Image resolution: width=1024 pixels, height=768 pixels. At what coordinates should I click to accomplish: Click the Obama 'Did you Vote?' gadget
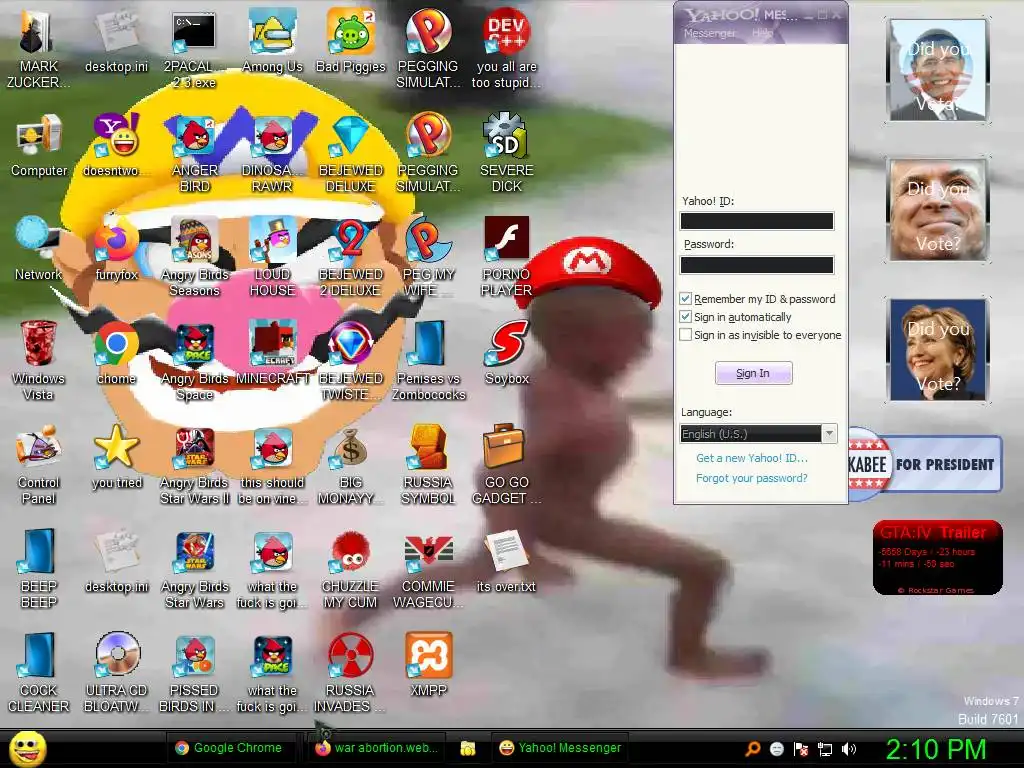938,71
